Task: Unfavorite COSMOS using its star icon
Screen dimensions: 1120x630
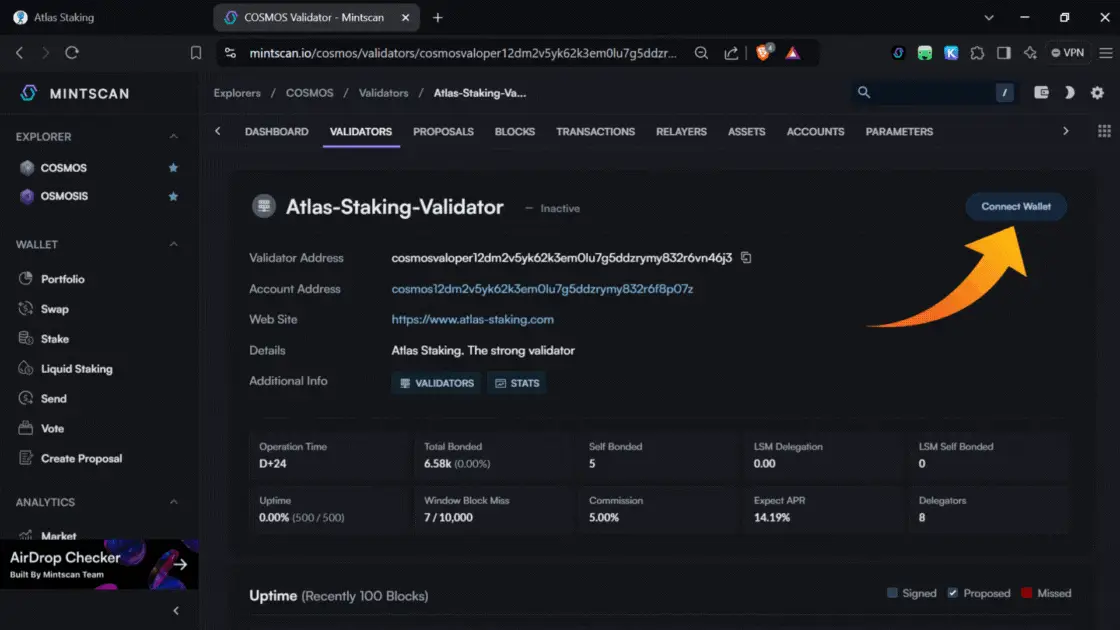Action: click(173, 168)
